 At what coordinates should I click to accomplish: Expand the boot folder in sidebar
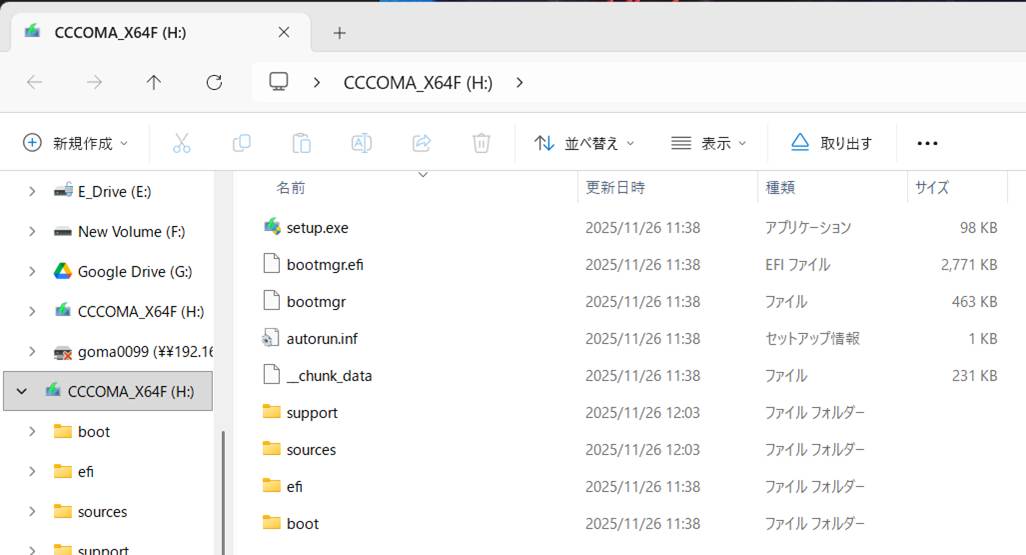[32, 431]
